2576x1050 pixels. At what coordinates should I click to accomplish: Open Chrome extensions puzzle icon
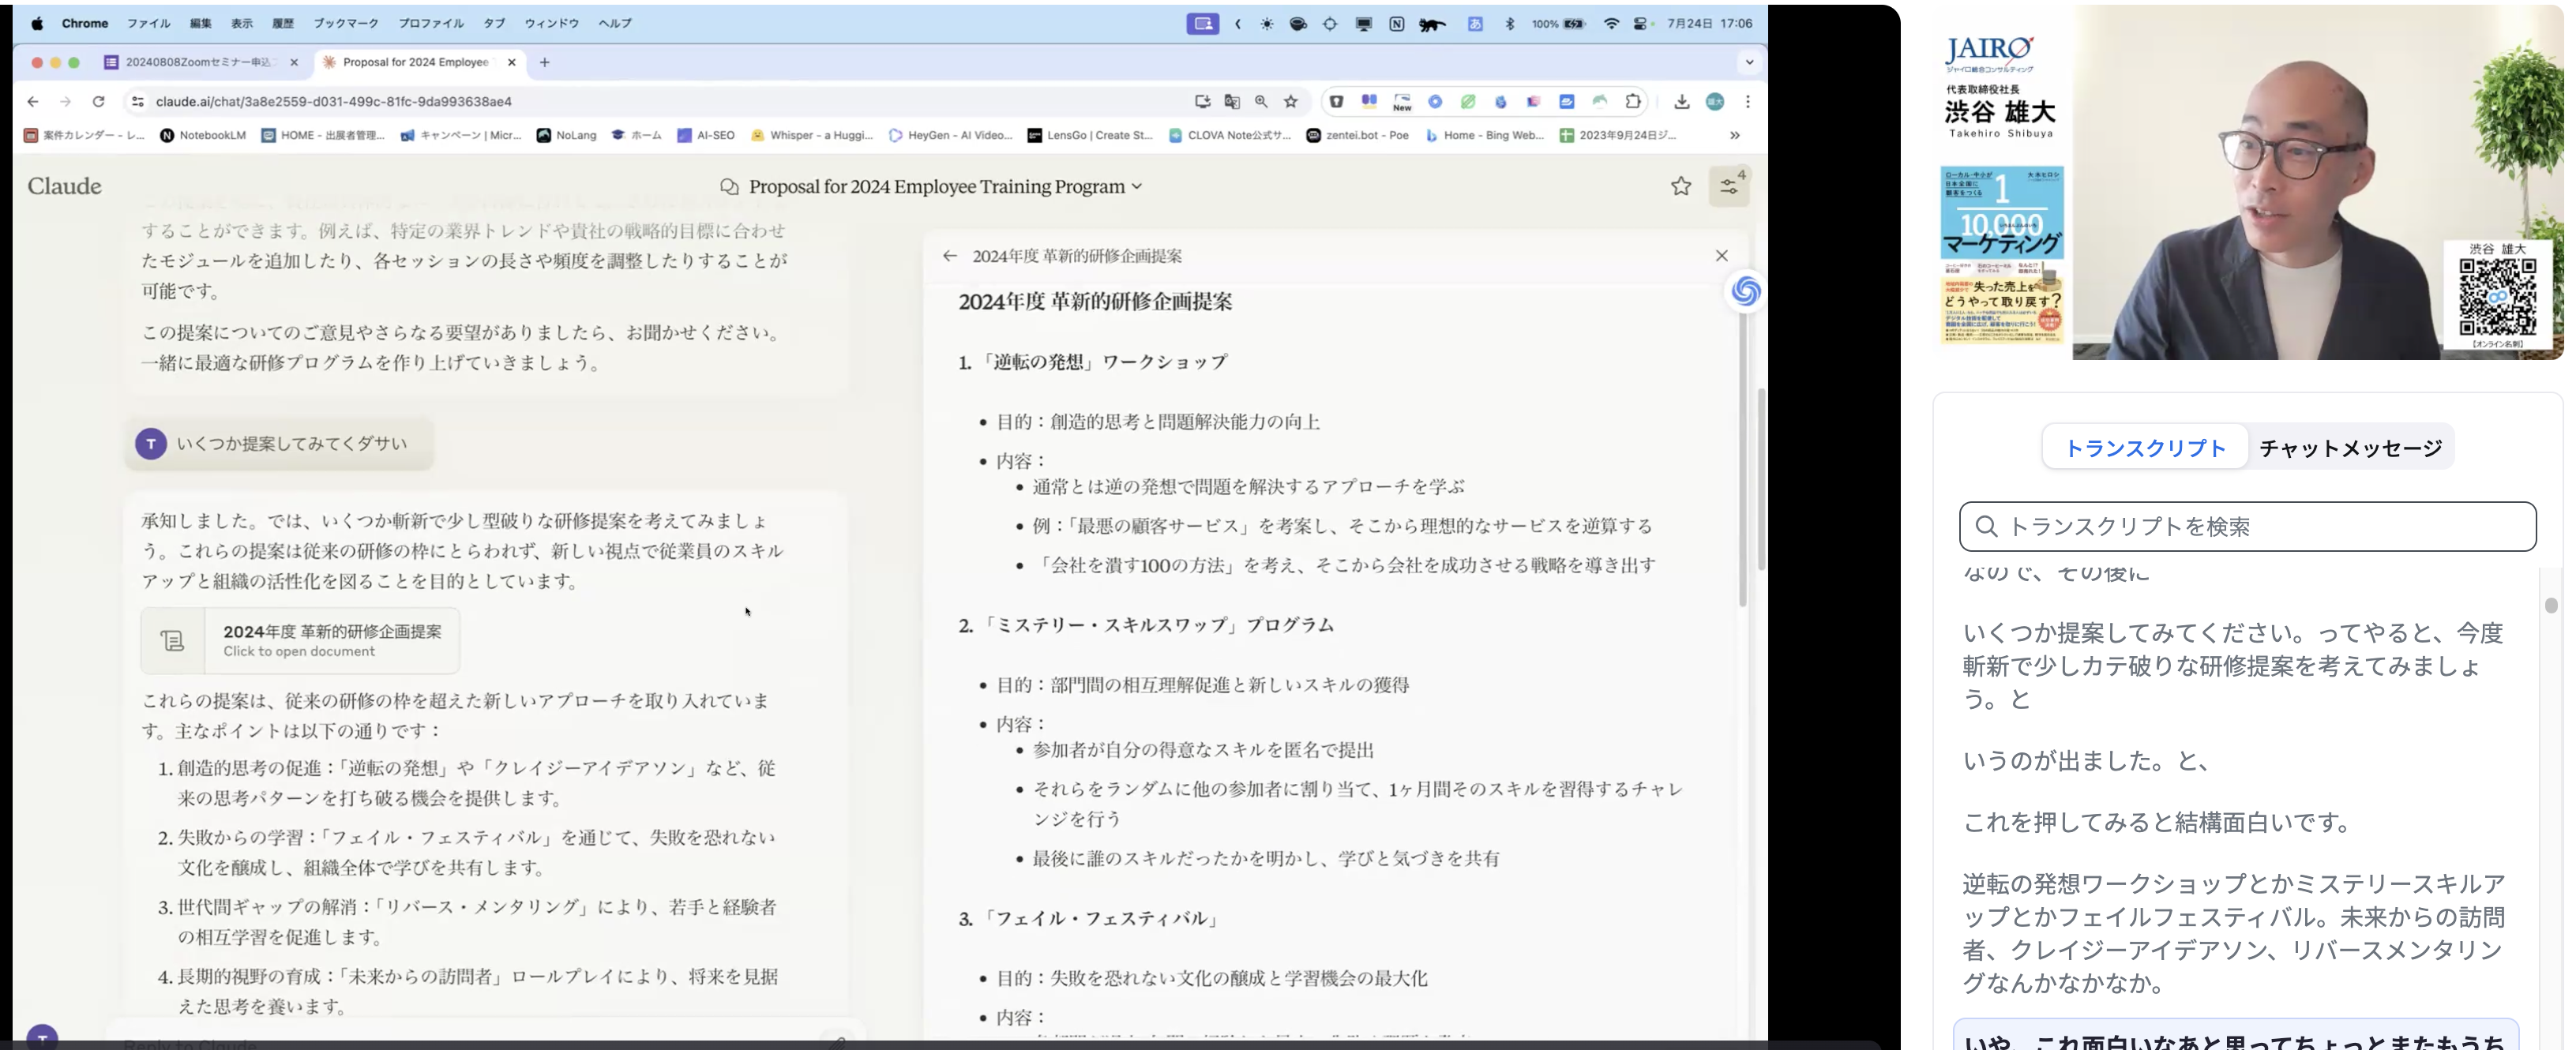(x=1633, y=101)
